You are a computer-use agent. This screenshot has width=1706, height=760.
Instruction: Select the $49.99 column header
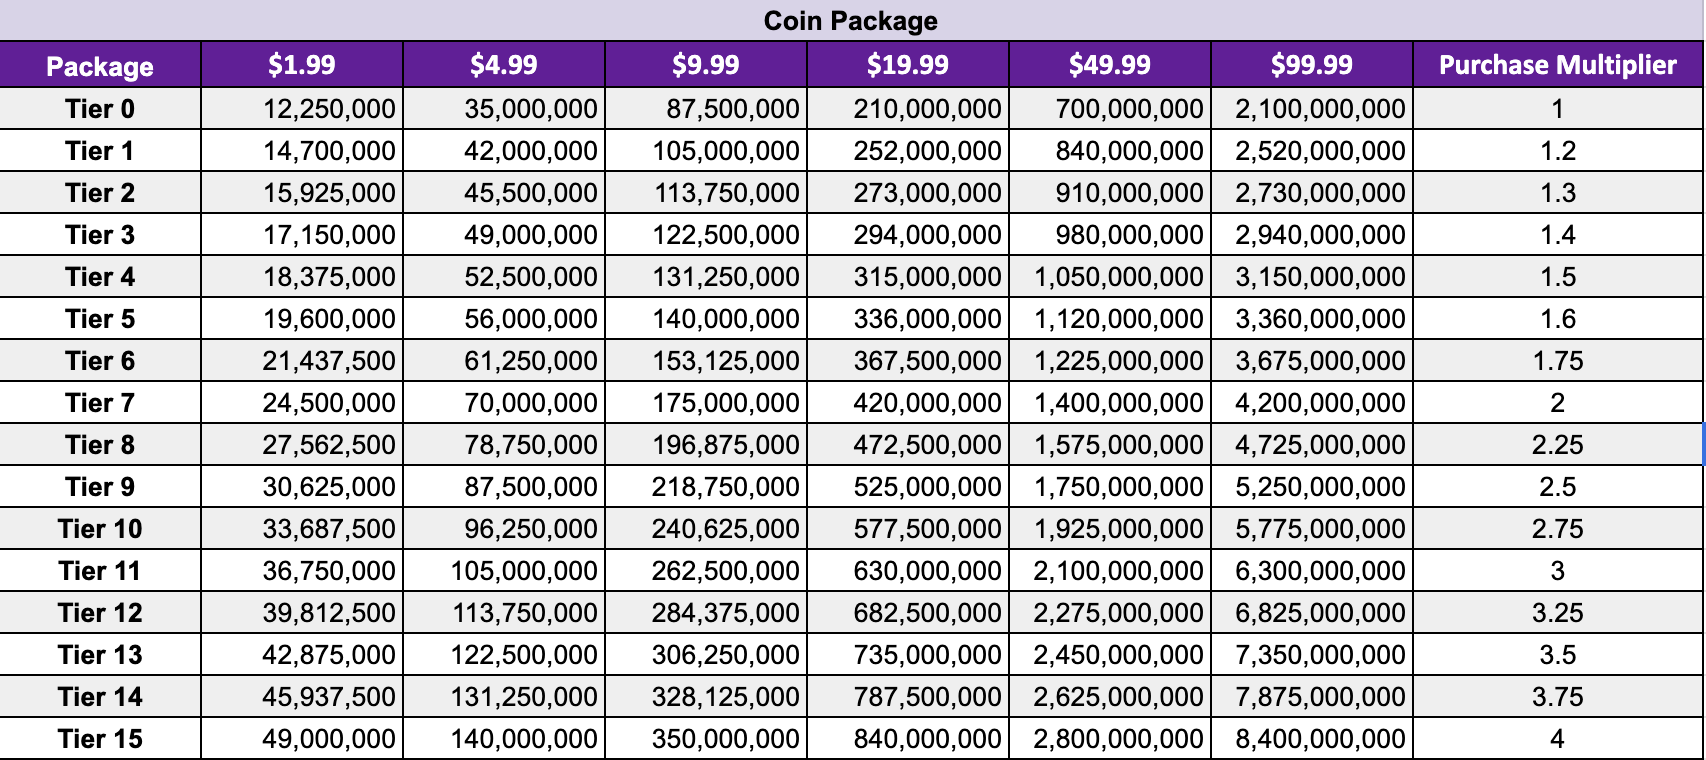(1110, 65)
